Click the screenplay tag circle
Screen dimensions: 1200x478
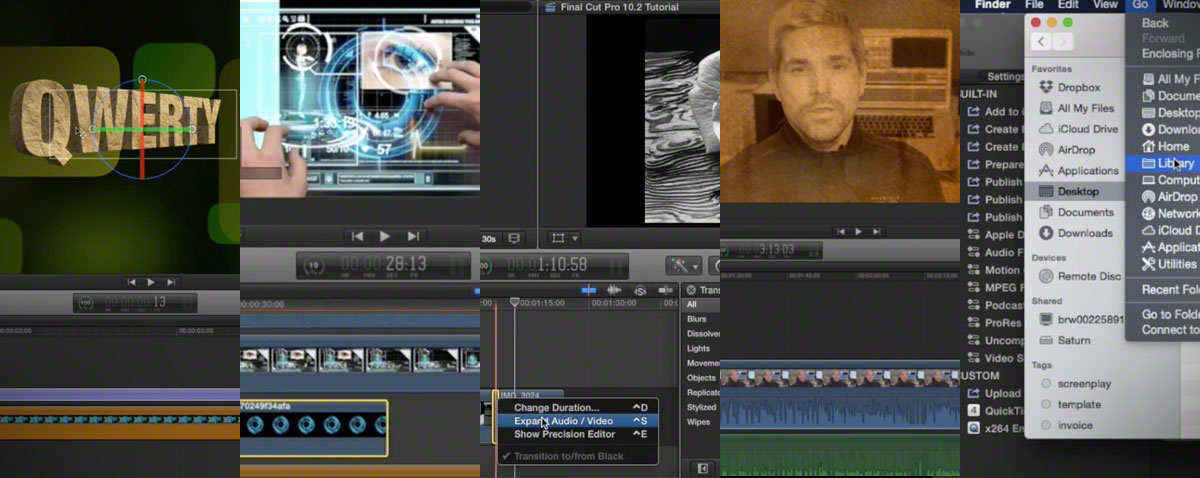click(x=1046, y=384)
